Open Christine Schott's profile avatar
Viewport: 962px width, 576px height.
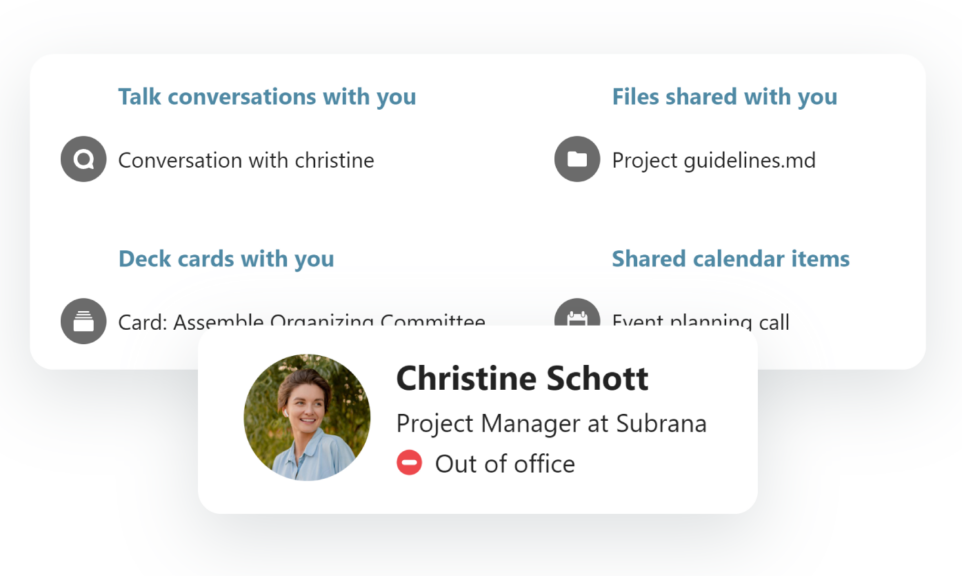(x=308, y=416)
